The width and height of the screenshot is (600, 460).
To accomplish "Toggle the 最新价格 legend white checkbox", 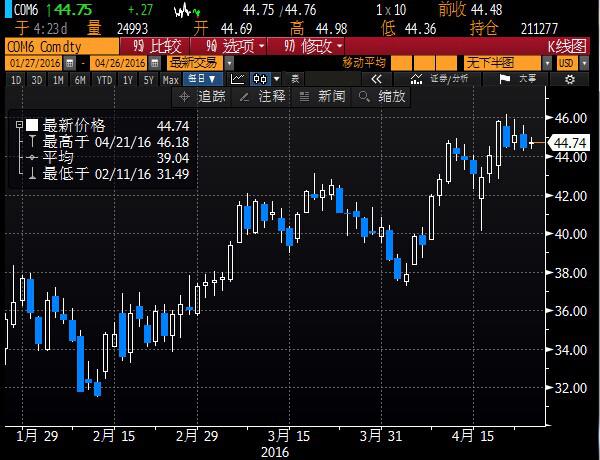I will pyautogui.click(x=33, y=125).
